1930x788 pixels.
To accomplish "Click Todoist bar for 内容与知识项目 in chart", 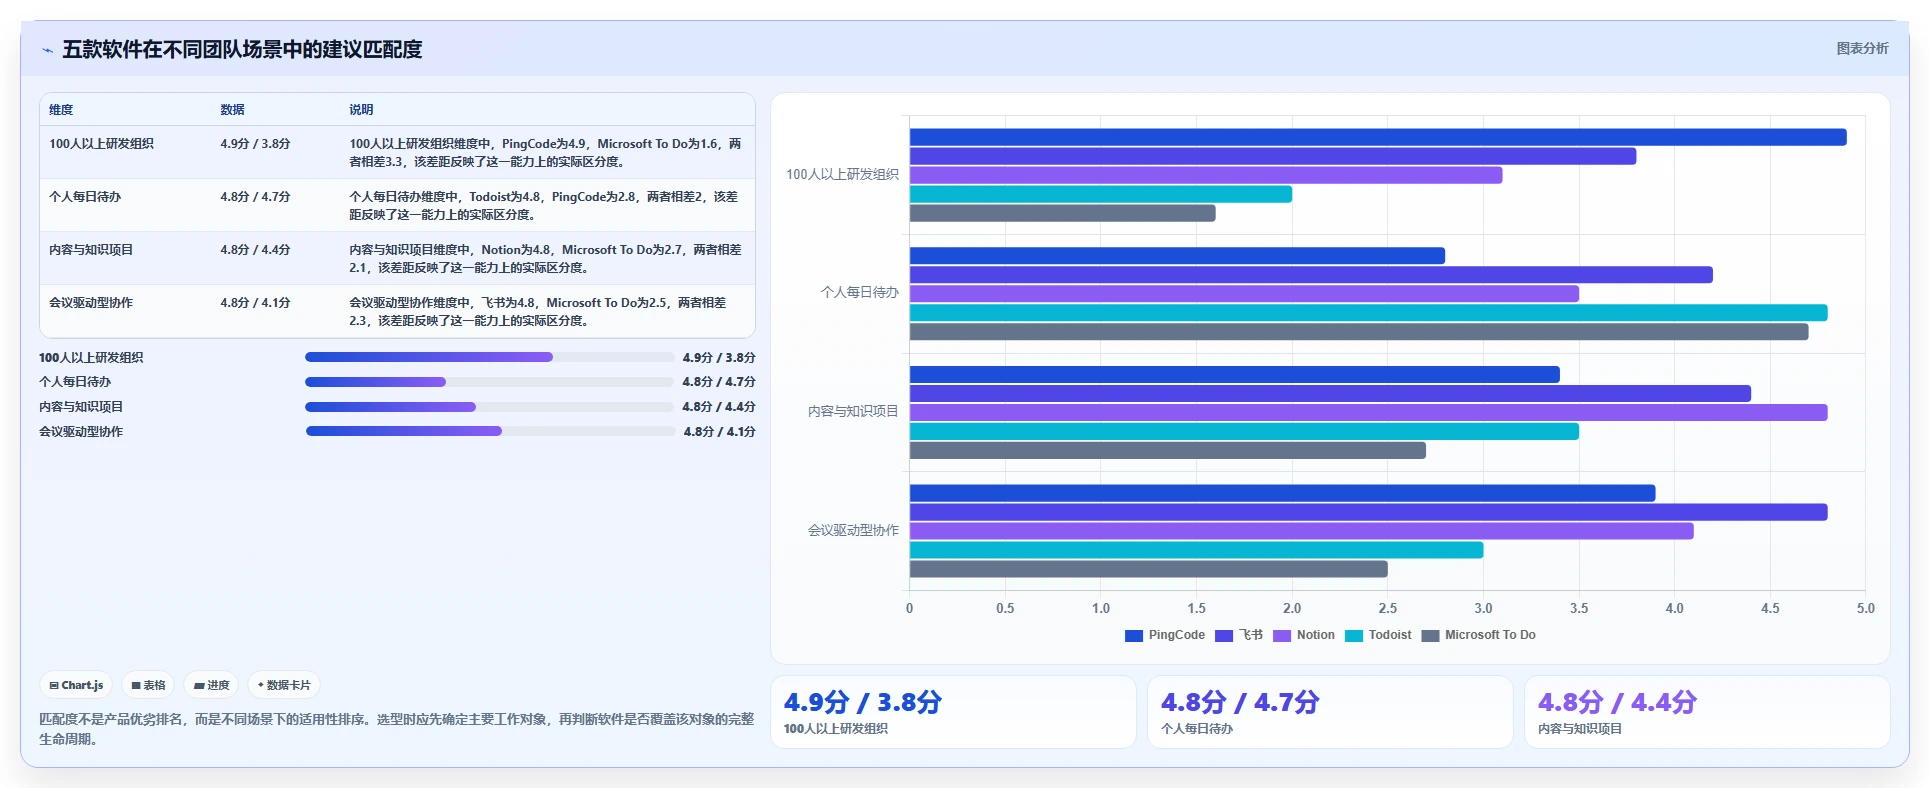I will (1244, 431).
